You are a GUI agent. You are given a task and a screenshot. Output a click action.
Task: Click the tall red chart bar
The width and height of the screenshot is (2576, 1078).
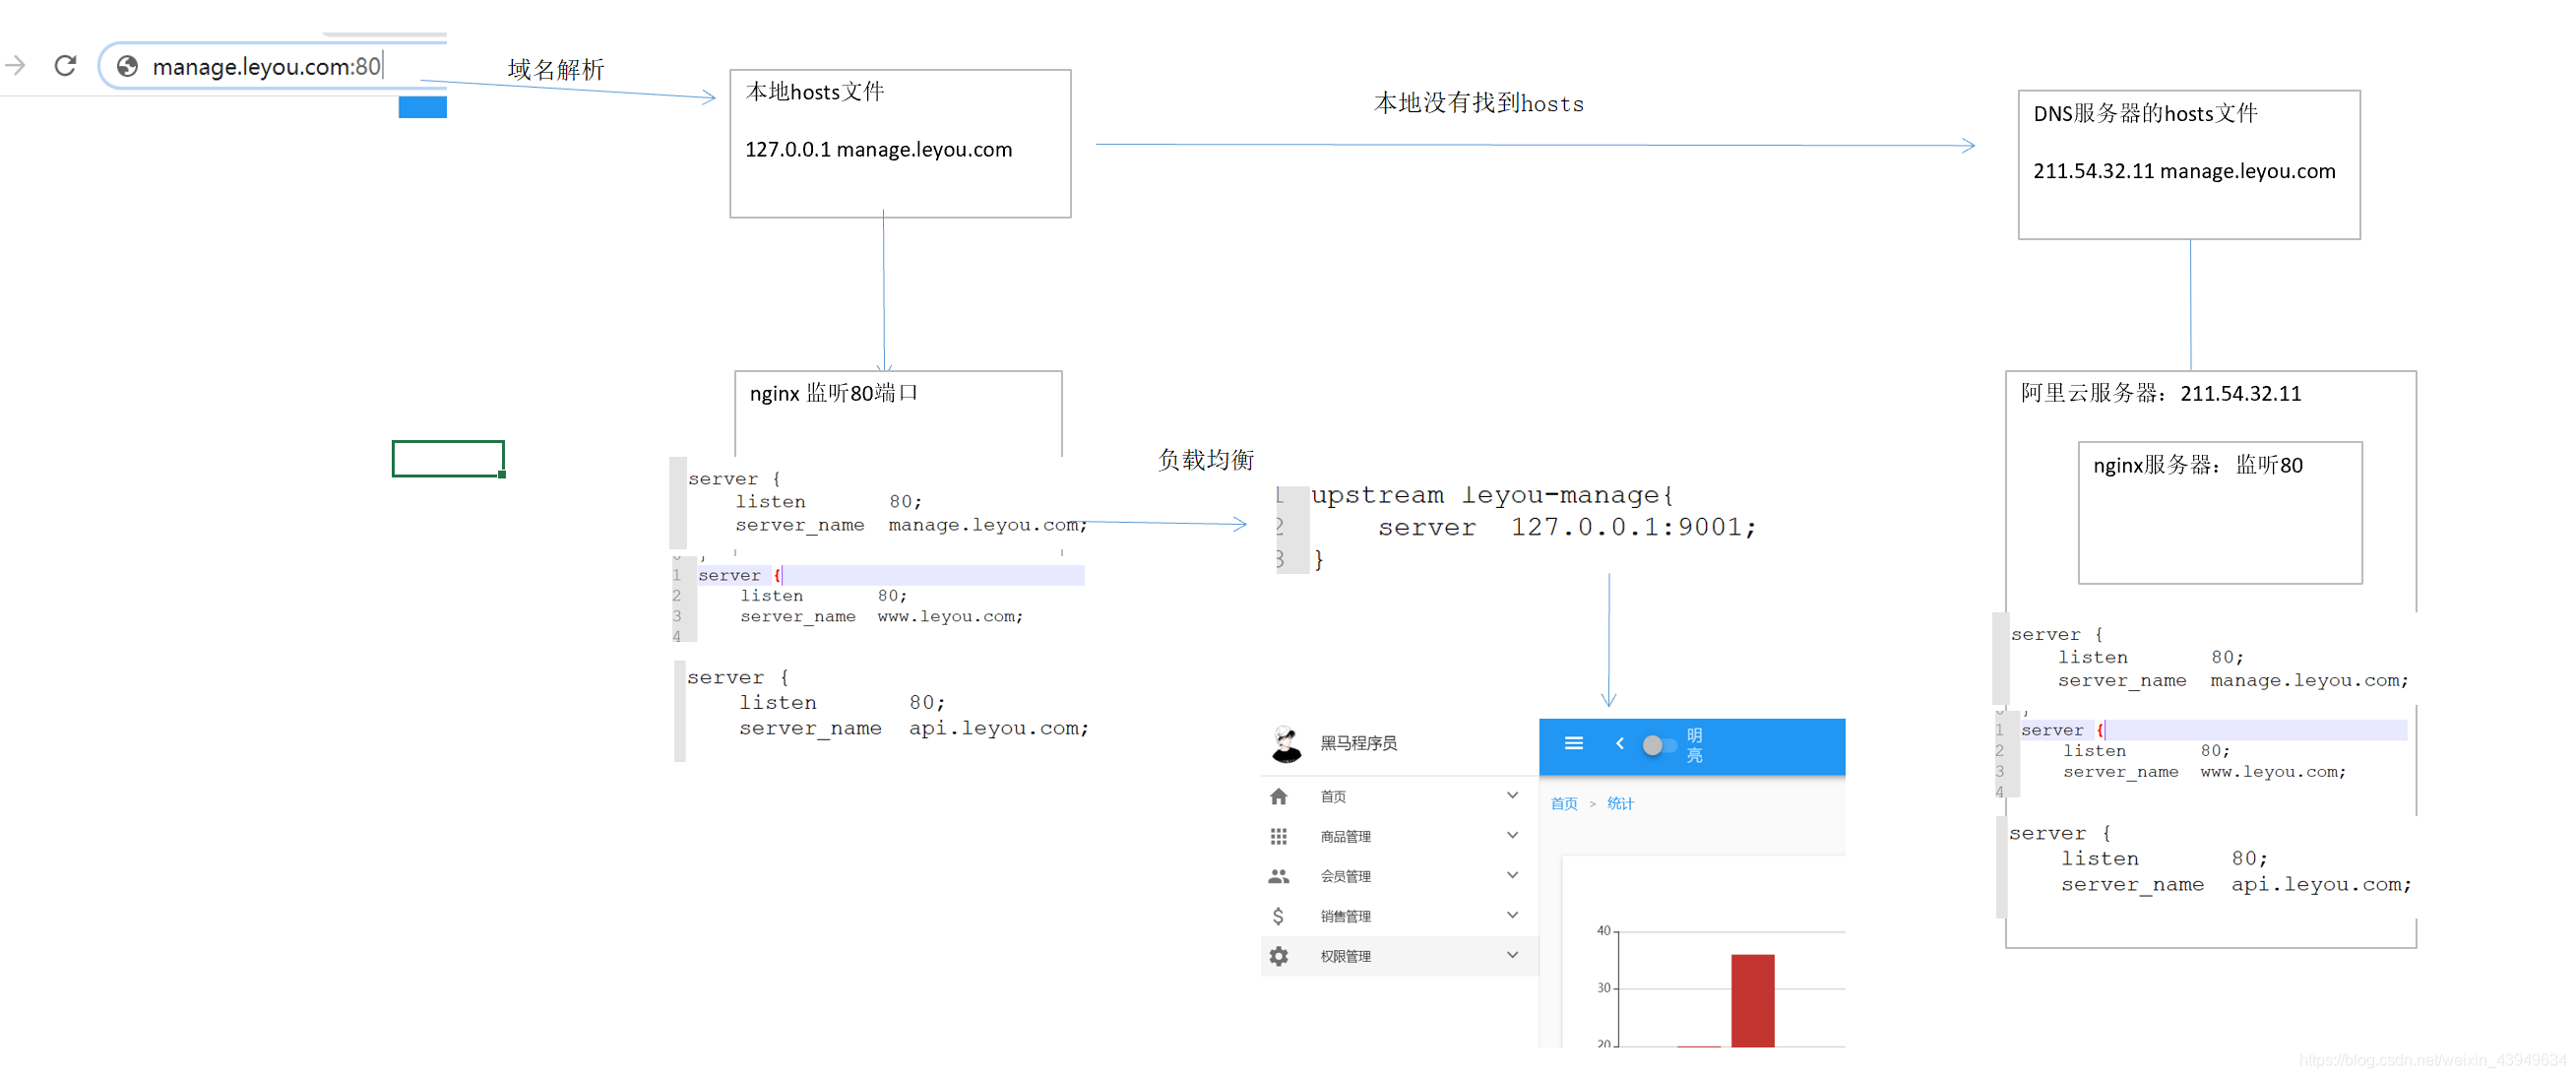pyautogui.click(x=1752, y=1001)
